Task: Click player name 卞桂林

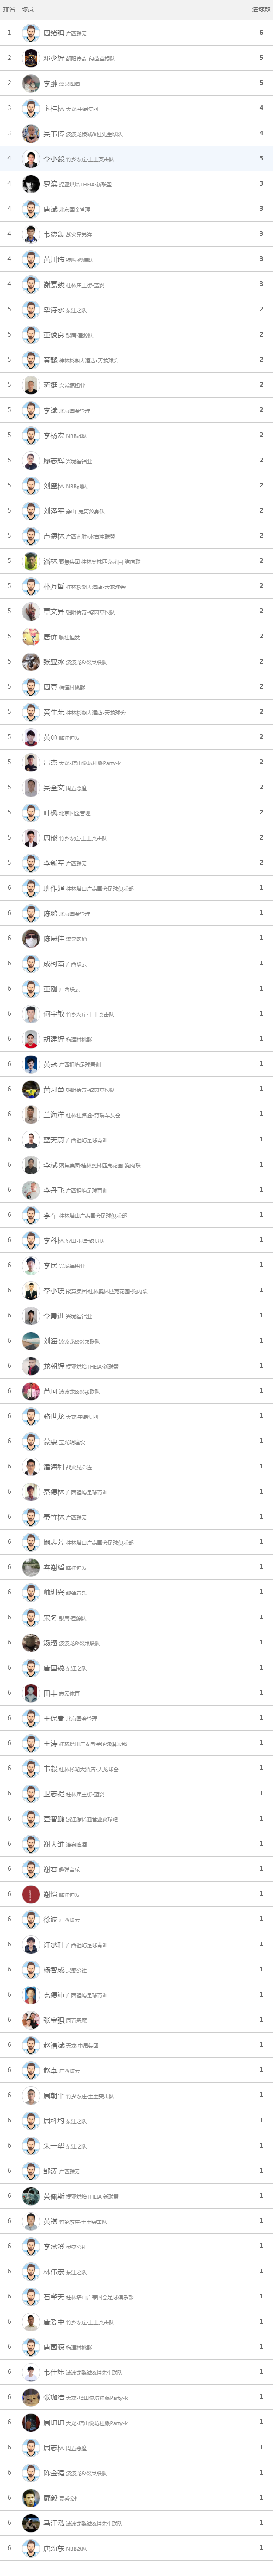Action: pos(53,108)
